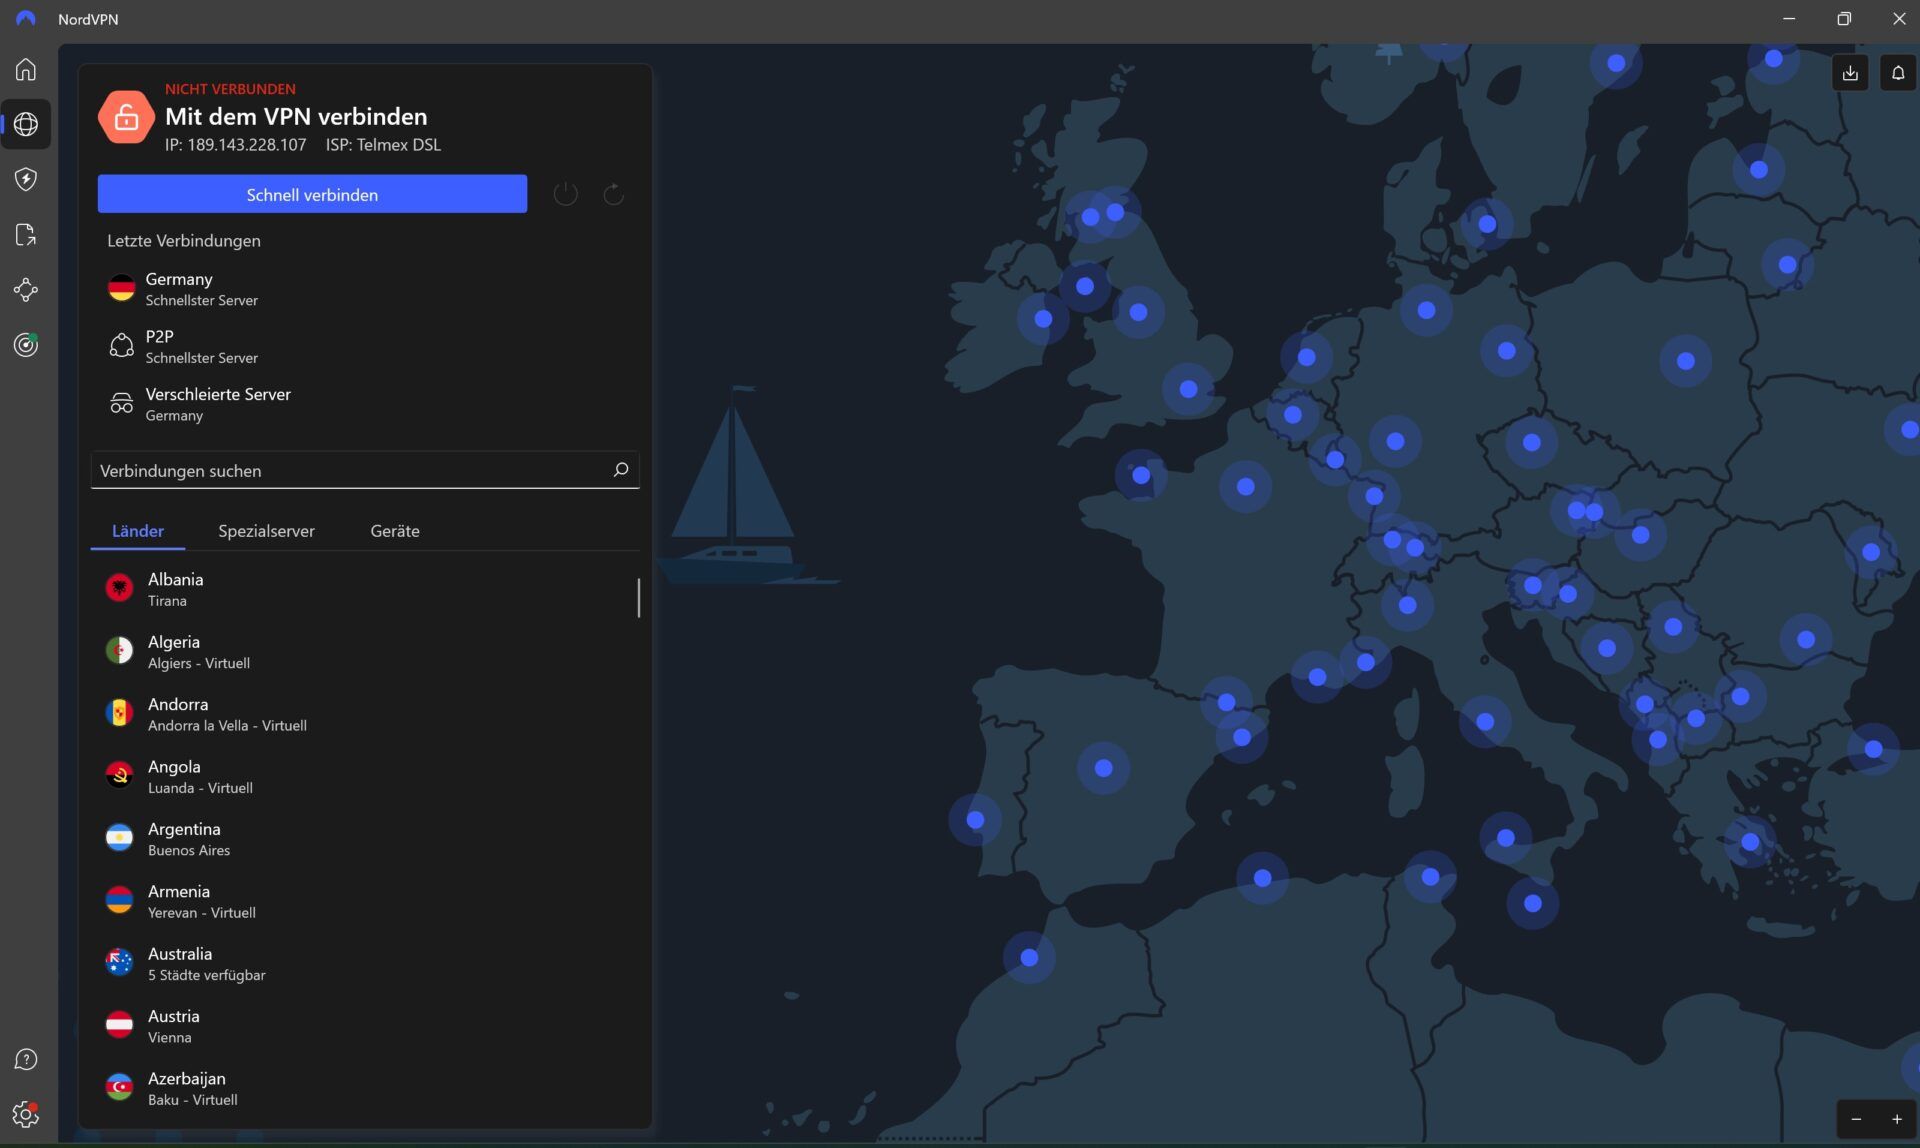Click the Argentina flag icon
This screenshot has width=1920, height=1148.
[119, 838]
